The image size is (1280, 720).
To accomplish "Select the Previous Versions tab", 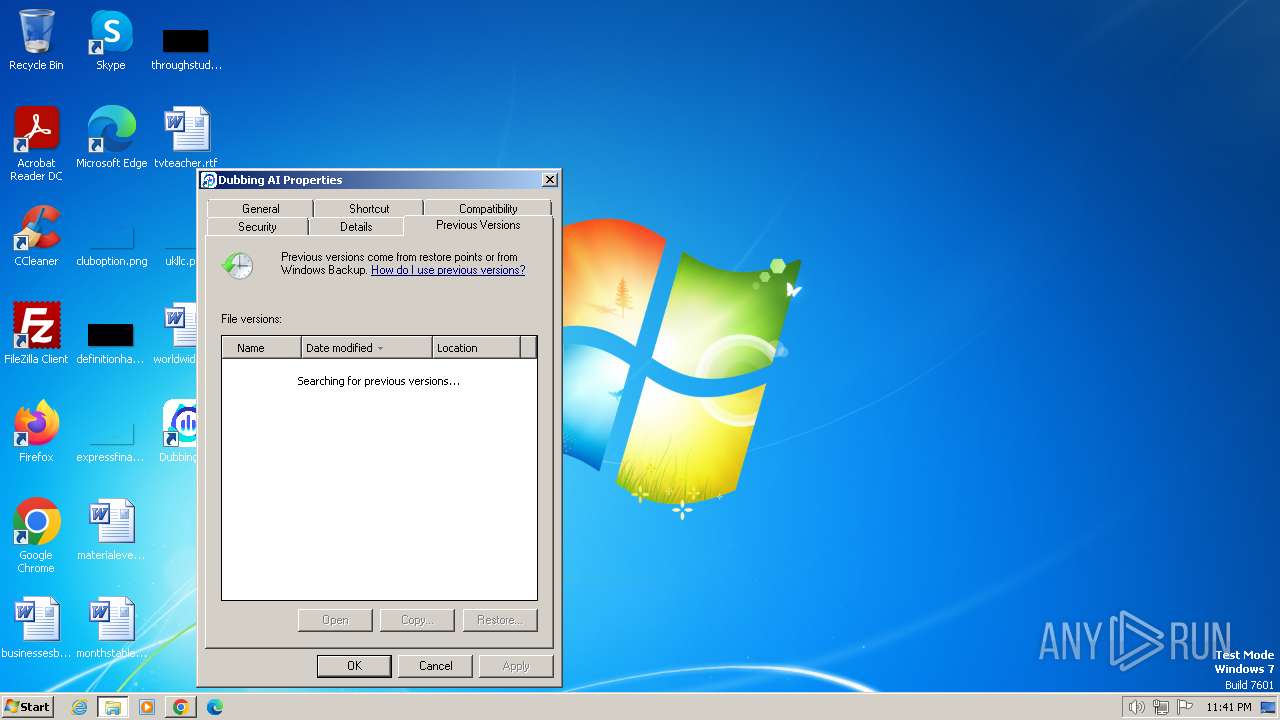I will [478, 225].
